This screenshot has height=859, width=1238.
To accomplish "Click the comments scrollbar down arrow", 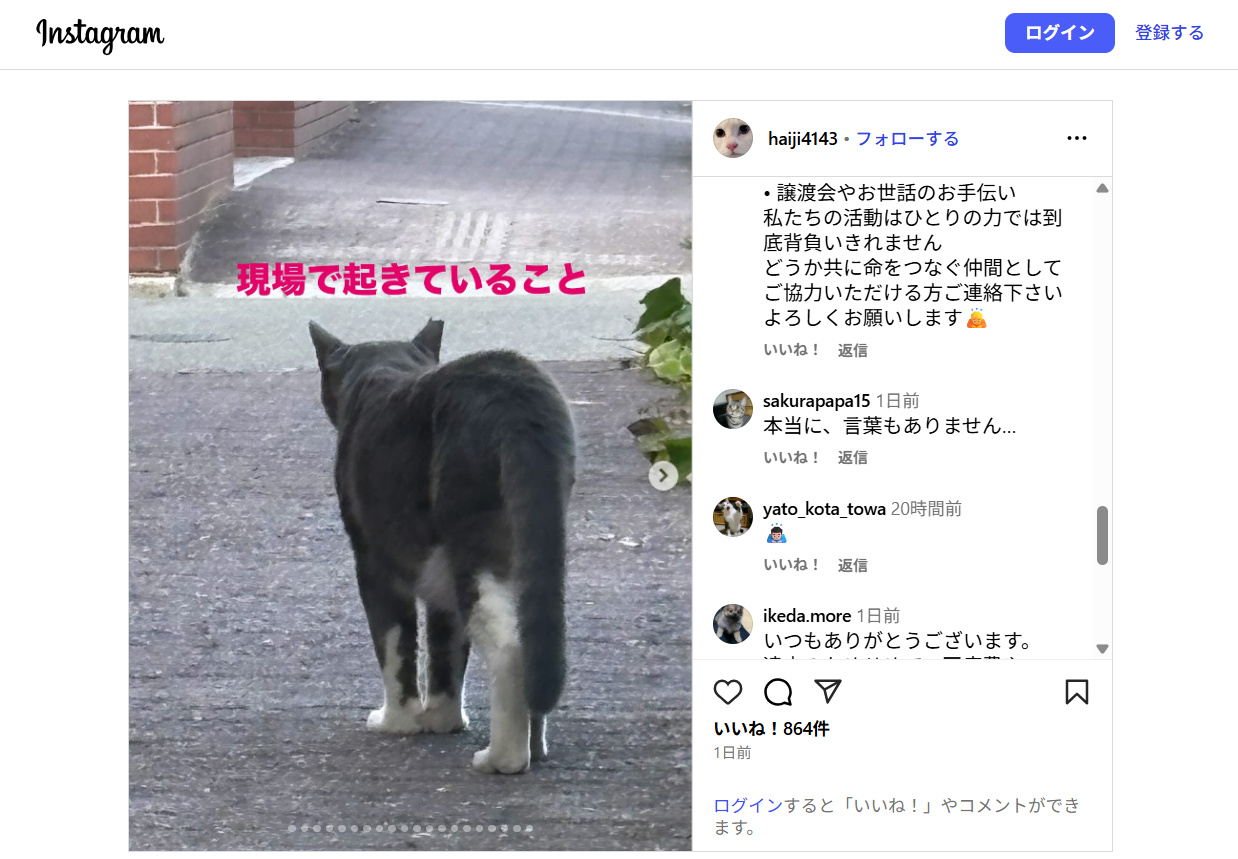I will [1102, 649].
